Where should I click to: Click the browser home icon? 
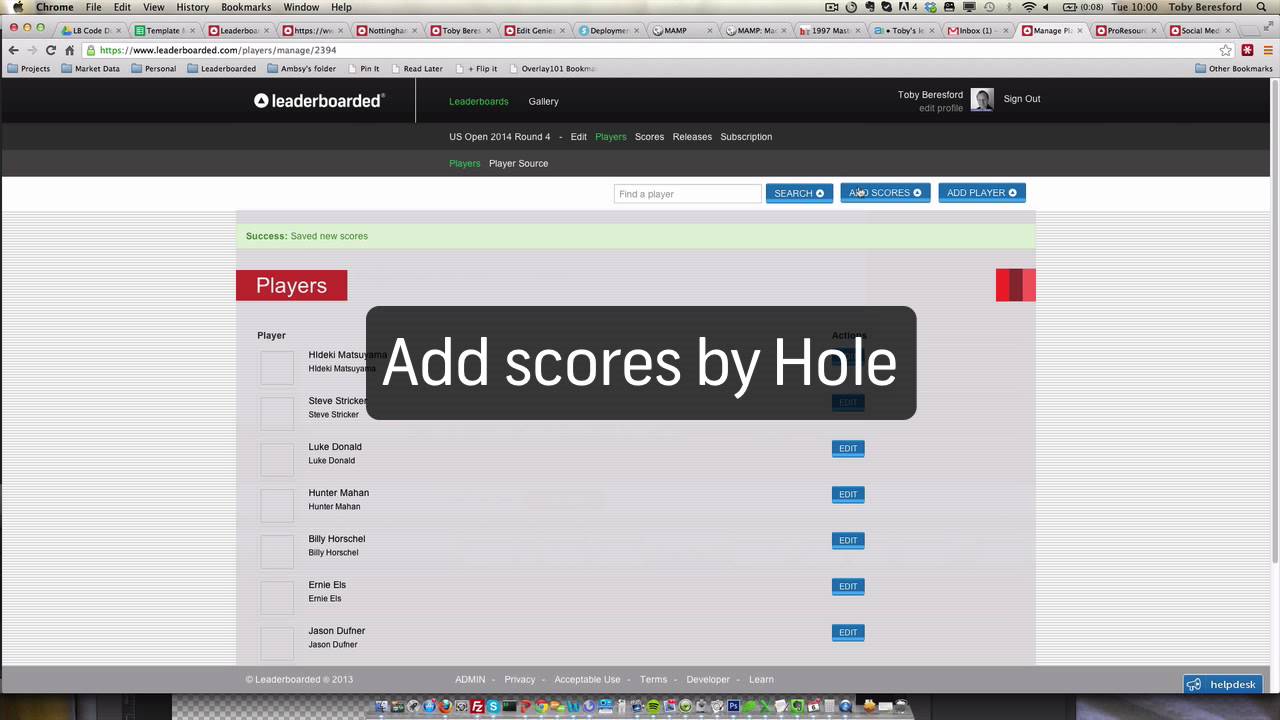tap(69, 50)
